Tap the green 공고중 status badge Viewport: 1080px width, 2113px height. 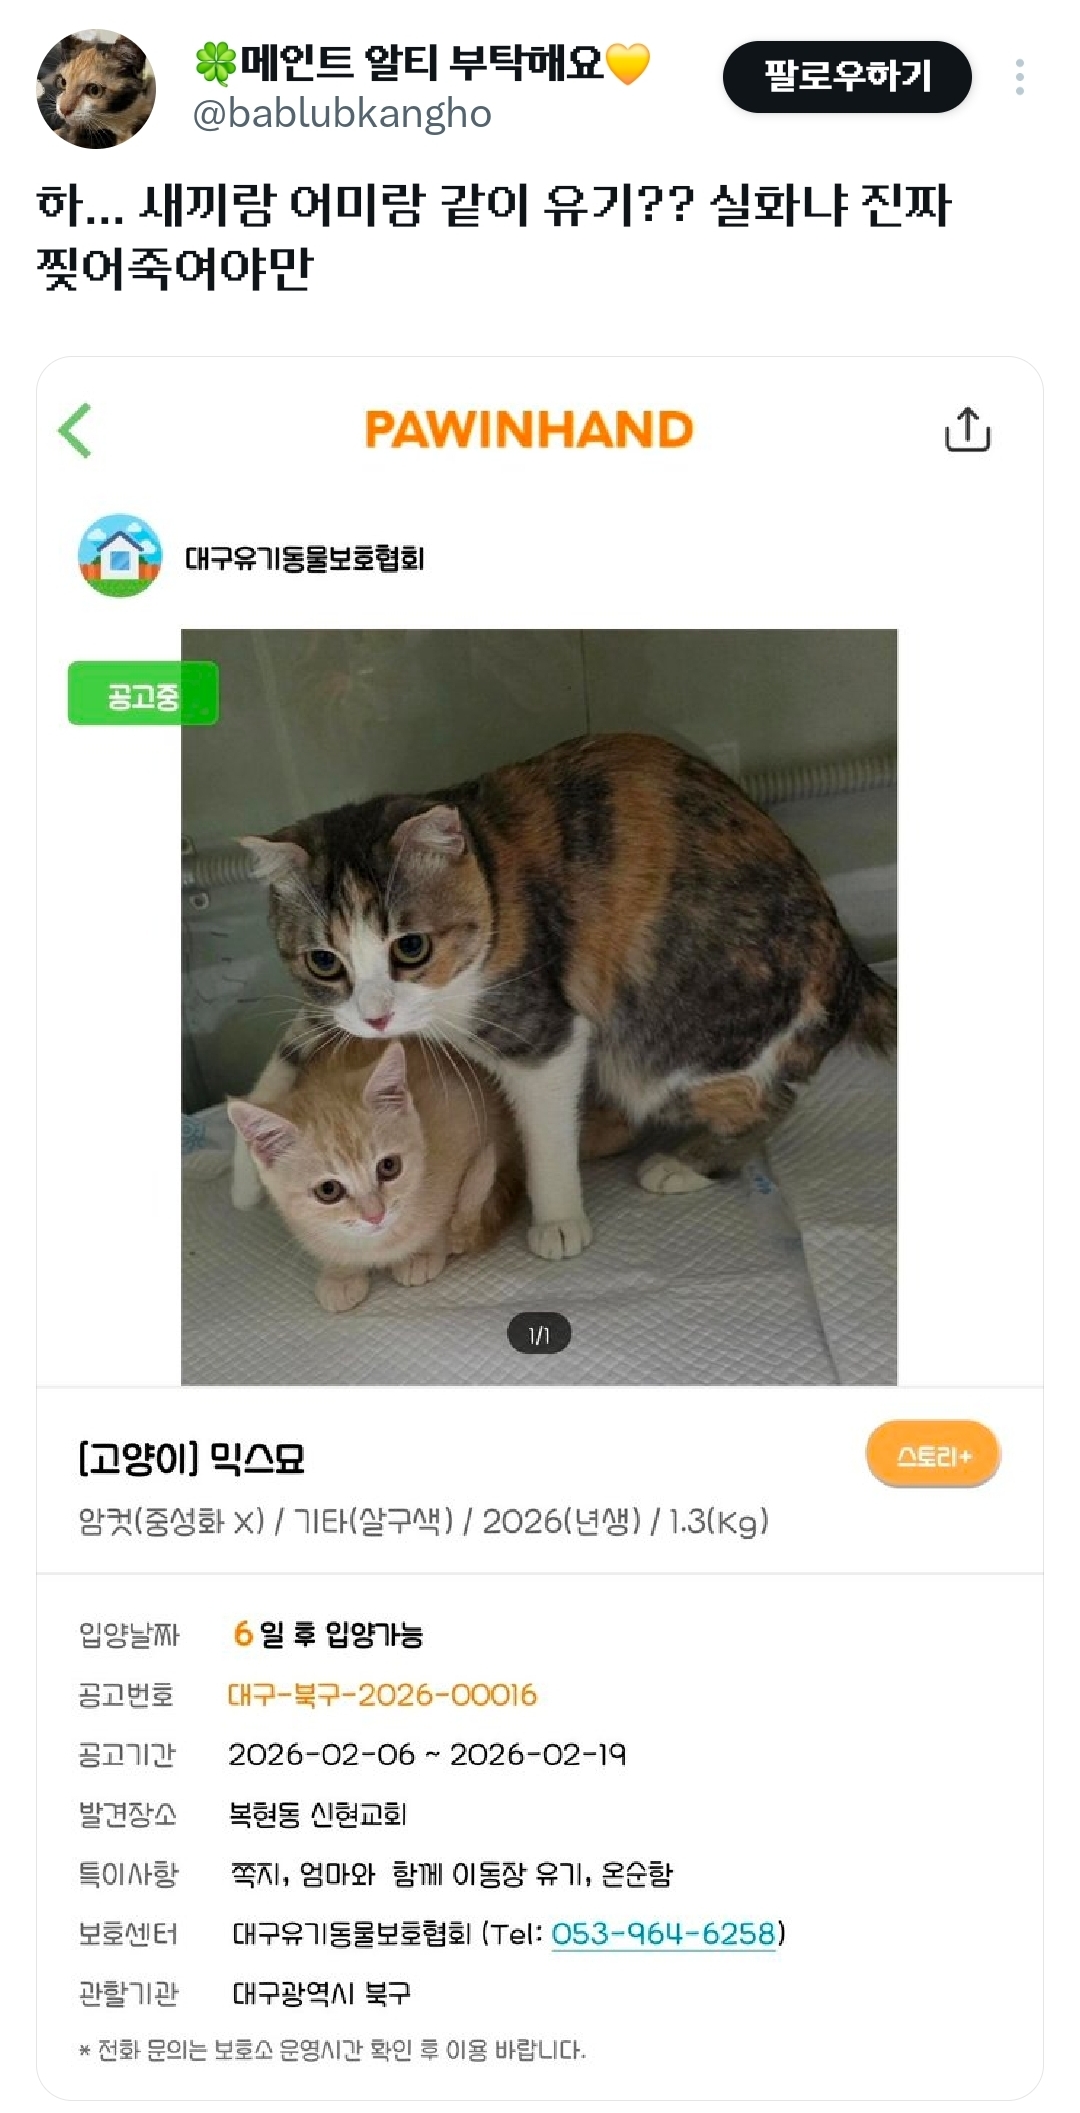coord(143,694)
